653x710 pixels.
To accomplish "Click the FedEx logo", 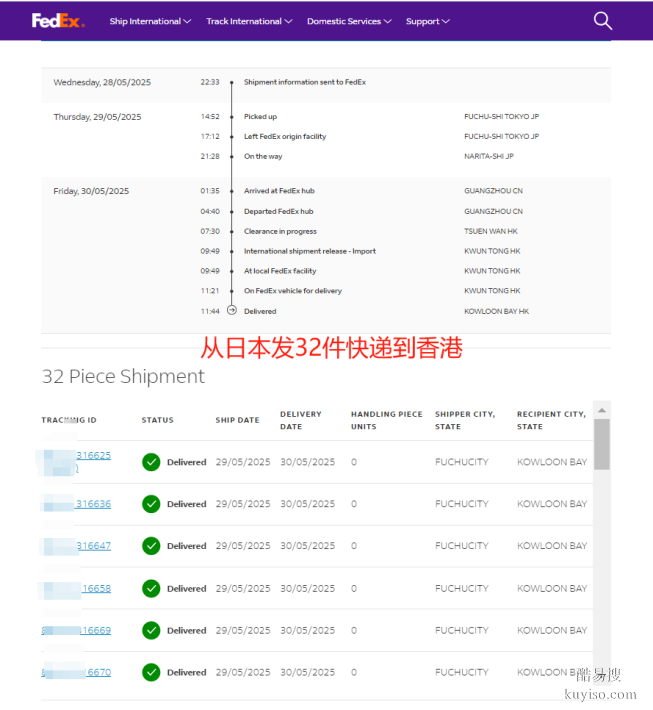I will pyautogui.click(x=58, y=21).
